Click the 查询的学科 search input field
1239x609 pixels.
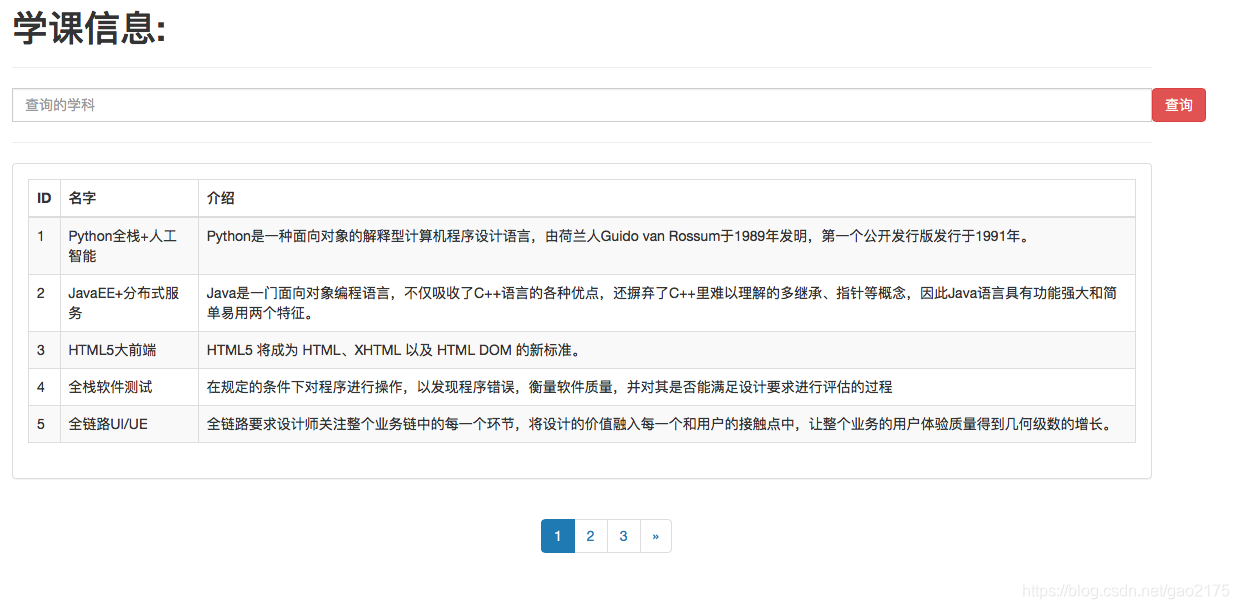tap(582, 105)
